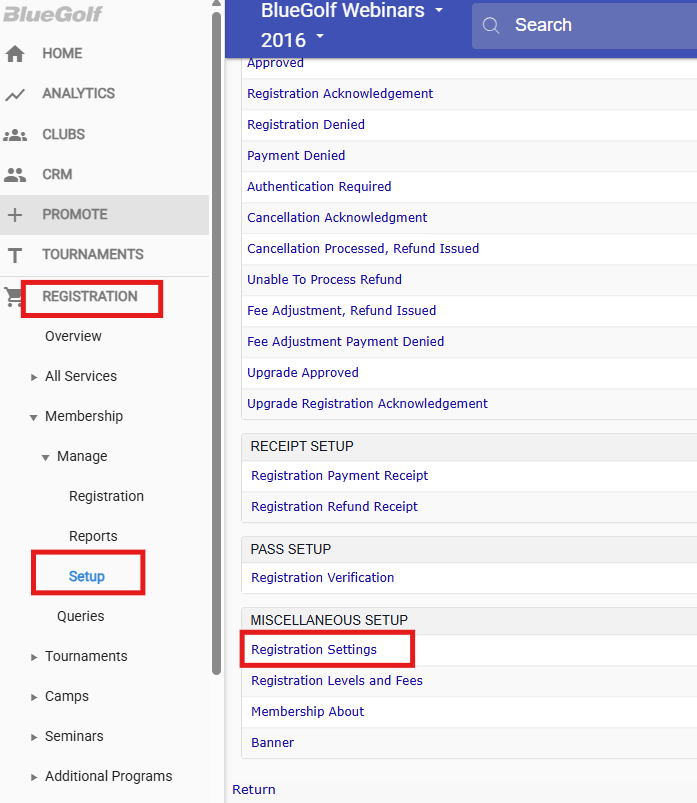Screen dimensions: 697x803
Task: Expand the Seminars tree arrow
Action: tap(34, 737)
